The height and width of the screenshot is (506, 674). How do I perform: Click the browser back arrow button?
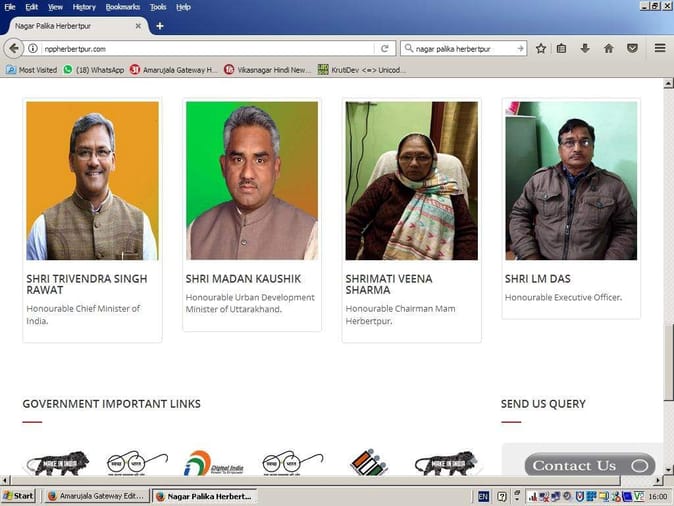tap(13, 48)
